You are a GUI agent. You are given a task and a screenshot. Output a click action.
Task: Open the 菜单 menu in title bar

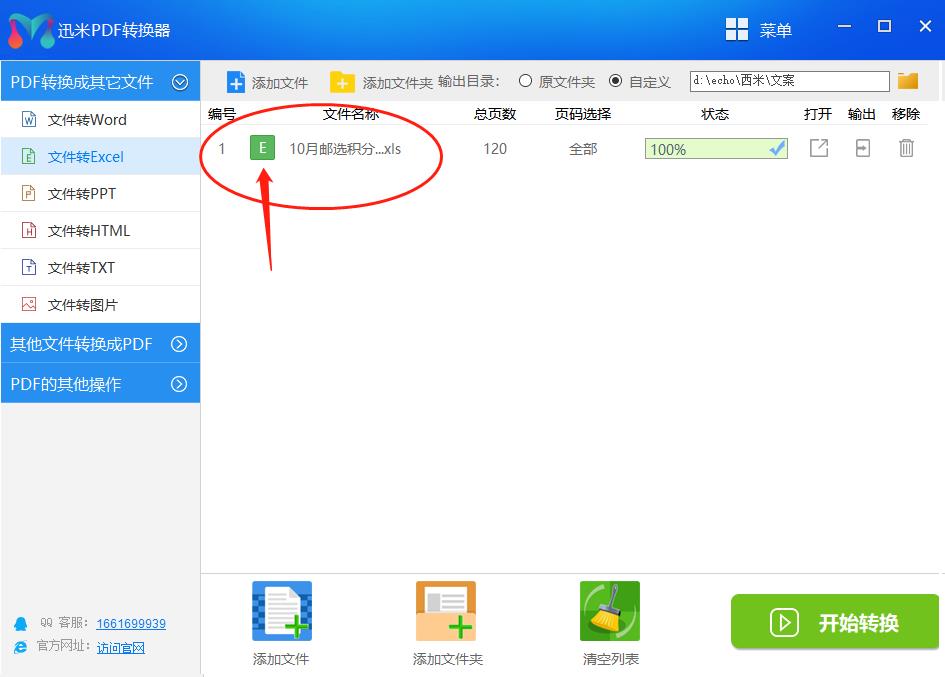click(x=759, y=30)
